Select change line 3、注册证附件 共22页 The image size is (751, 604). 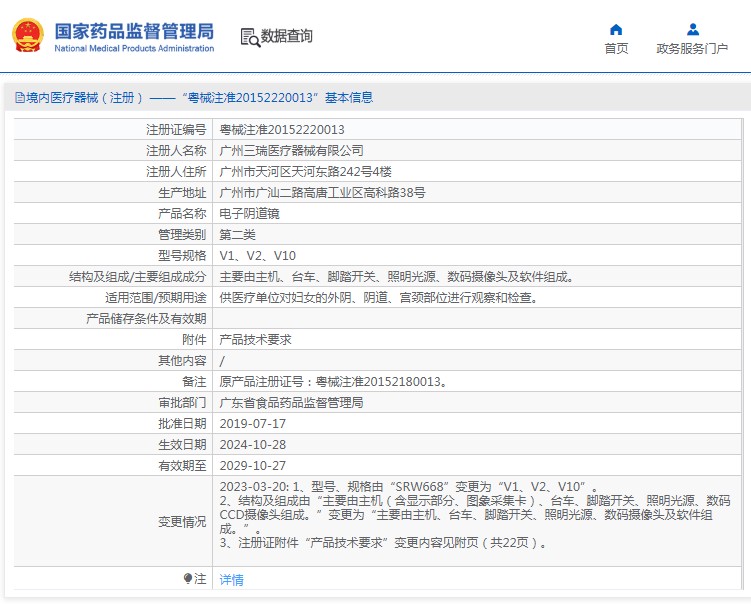tap(383, 543)
